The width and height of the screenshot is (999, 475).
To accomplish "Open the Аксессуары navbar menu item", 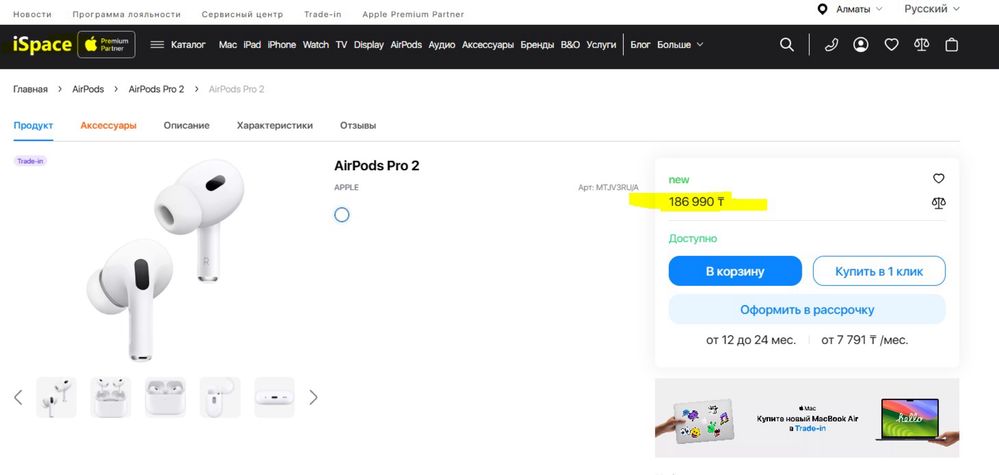I will click(487, 45).
